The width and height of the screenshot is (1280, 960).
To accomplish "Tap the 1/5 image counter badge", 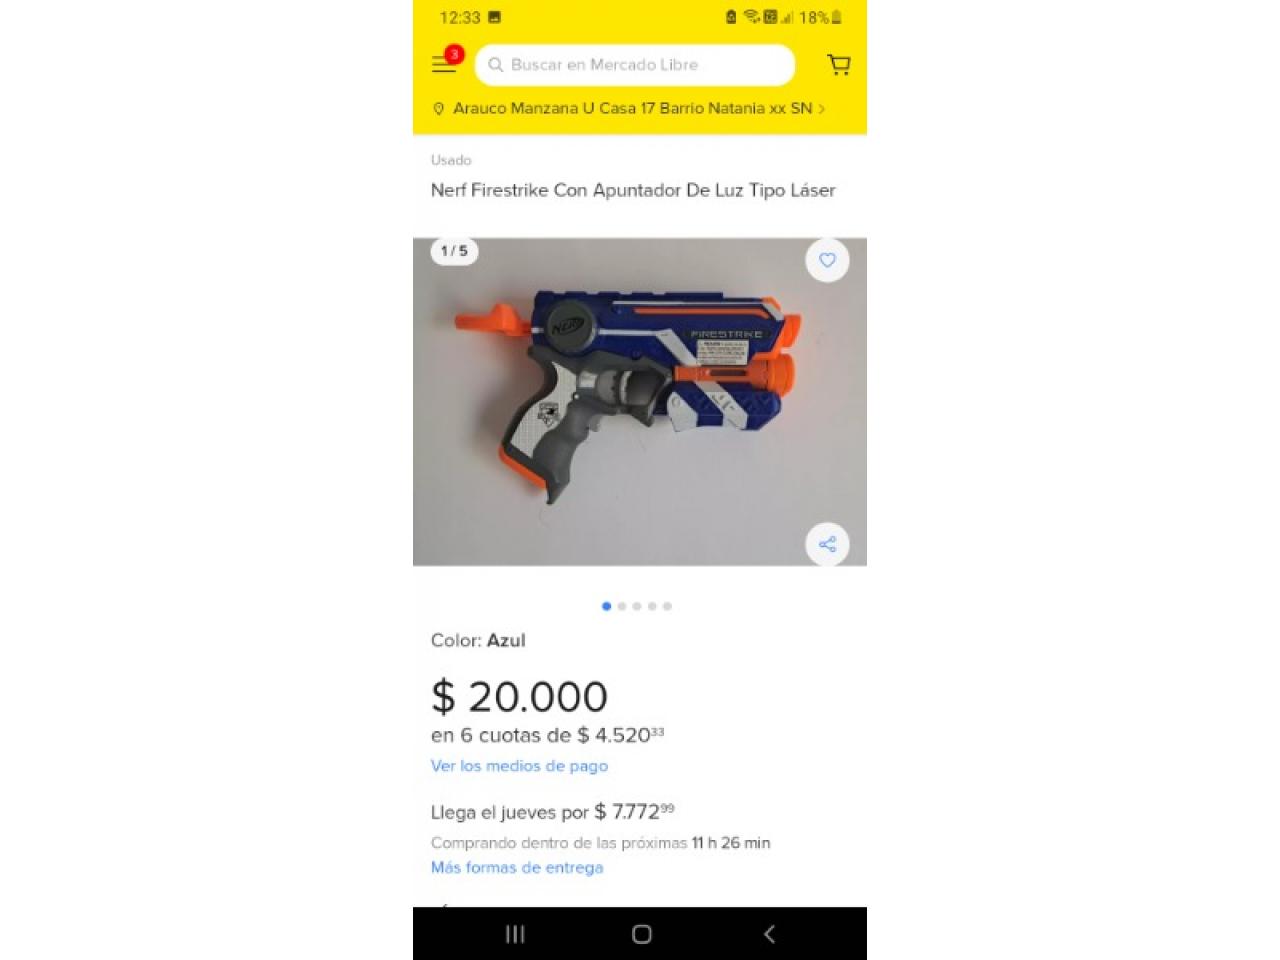I will tap(454, 251).
